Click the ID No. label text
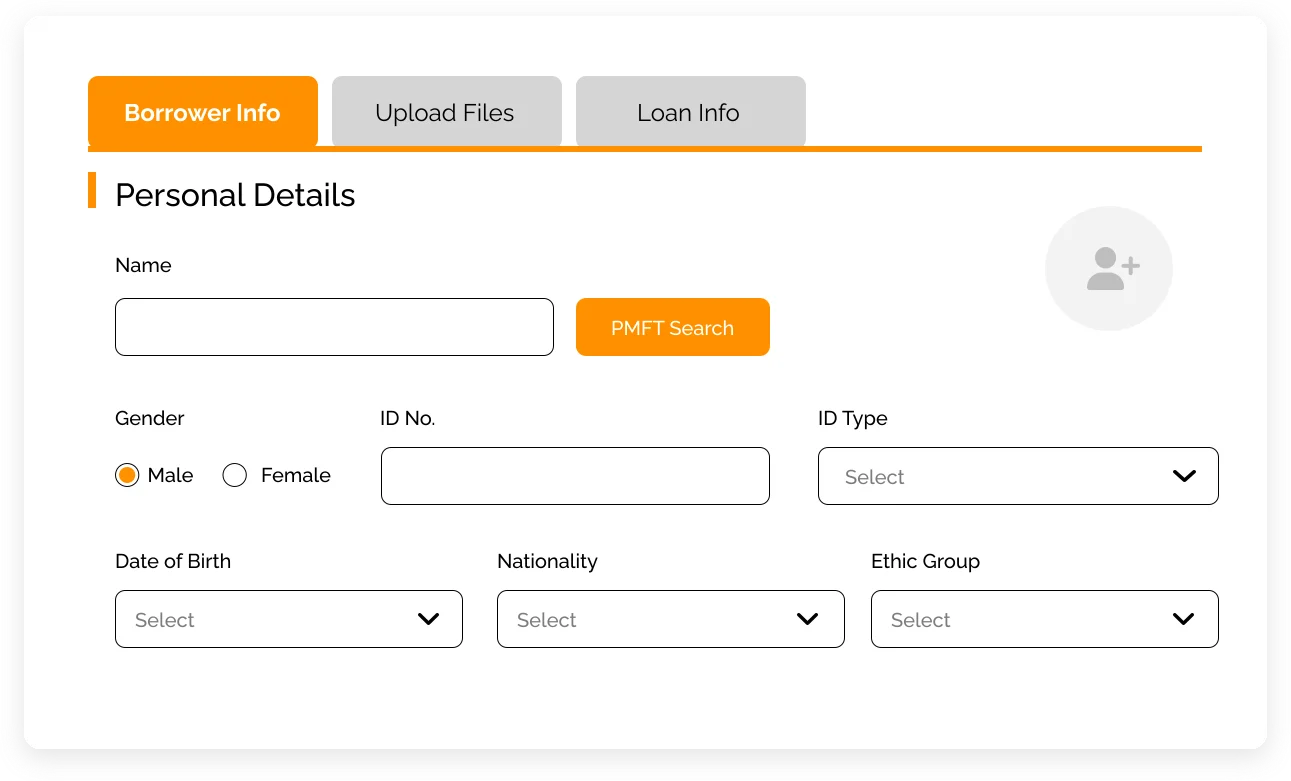This screenshot has height=781, width=1291. [x=407, y=418]
